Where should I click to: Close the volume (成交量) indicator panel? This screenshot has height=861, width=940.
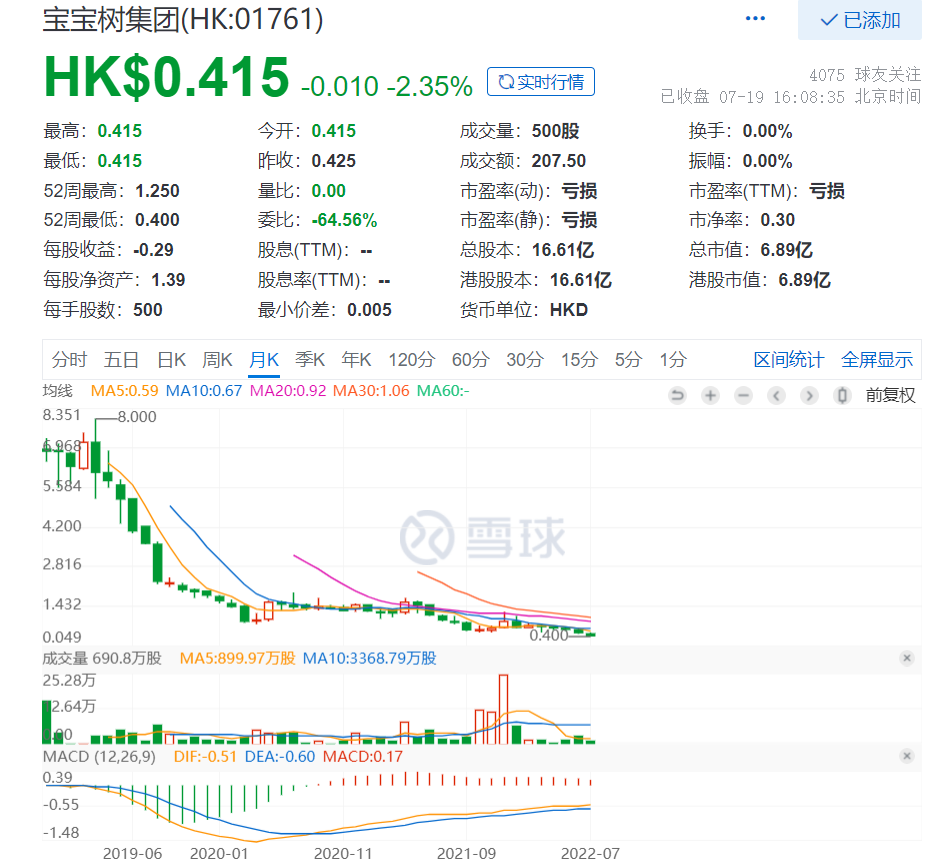[x=906, y=658]
